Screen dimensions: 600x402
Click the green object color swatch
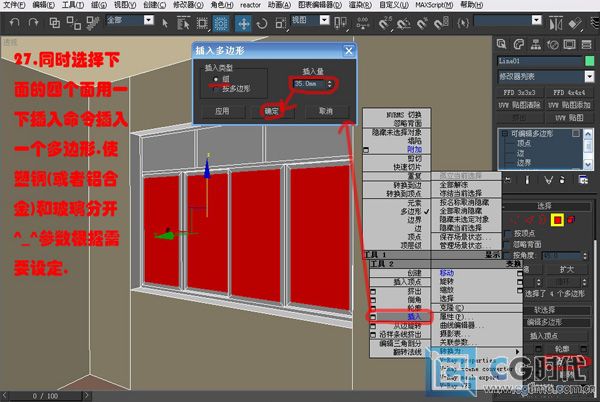coord(590,61)
